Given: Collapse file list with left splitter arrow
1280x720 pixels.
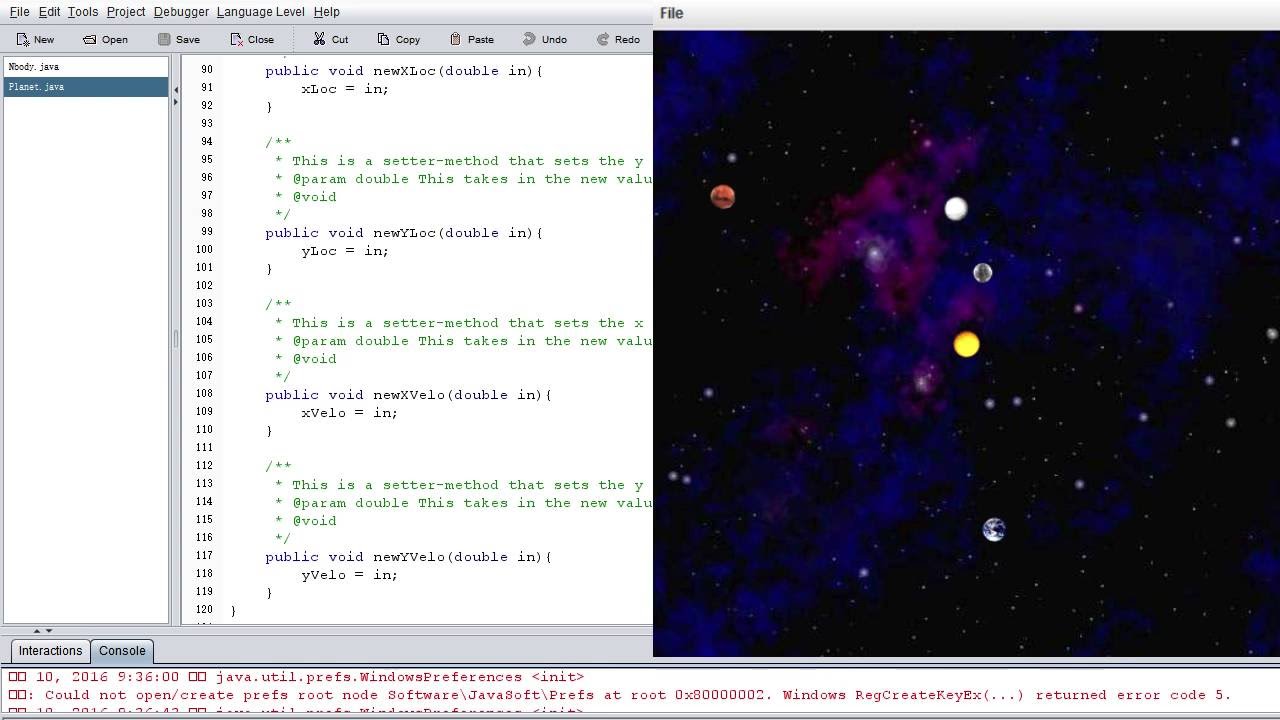Looking at the screenshot, I should point(176,90).
